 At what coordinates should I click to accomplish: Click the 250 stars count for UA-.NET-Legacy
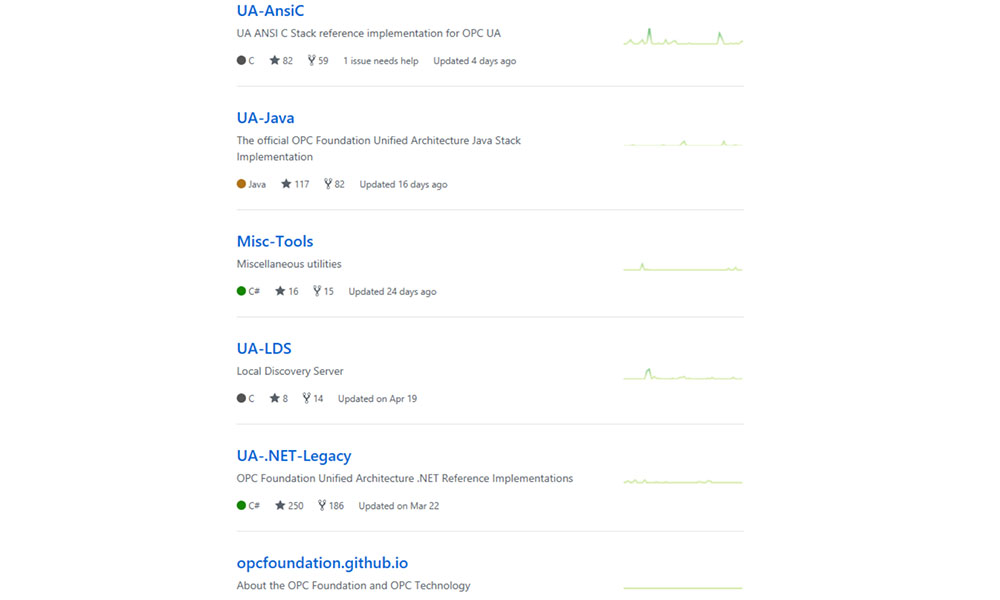tap(296, 506)
